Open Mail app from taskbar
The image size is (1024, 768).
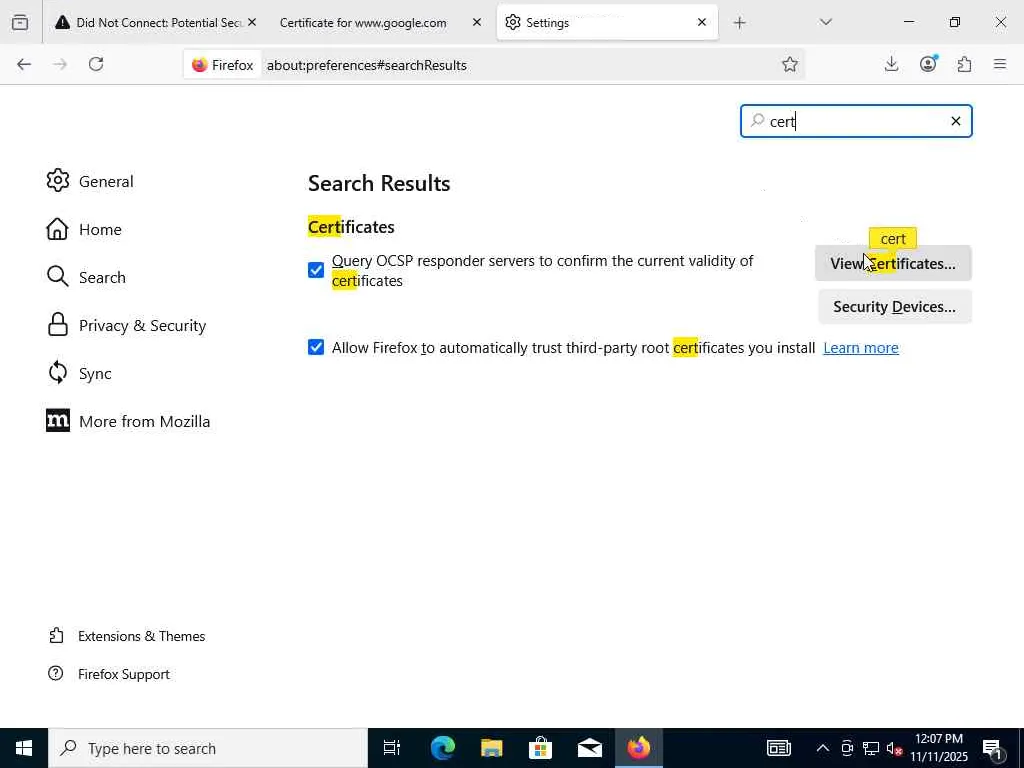pos(590,748)
